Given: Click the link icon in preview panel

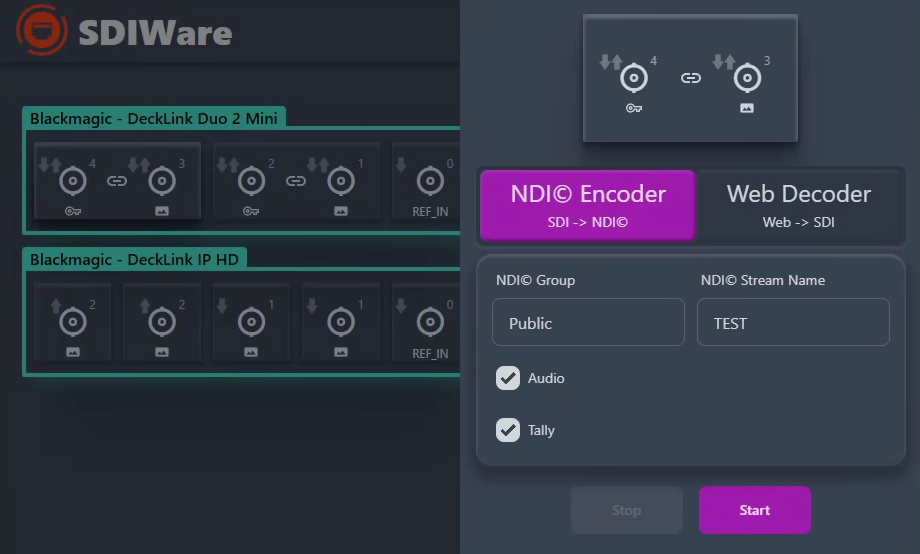Looking at the screenshot, I should coord(691,77).
